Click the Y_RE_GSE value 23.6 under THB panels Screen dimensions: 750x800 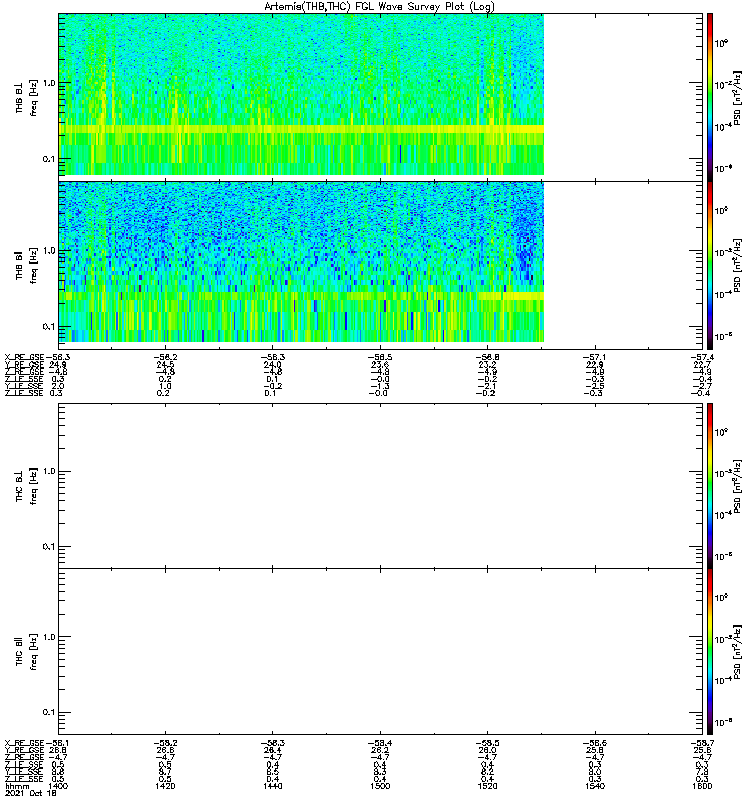[380, 364]
